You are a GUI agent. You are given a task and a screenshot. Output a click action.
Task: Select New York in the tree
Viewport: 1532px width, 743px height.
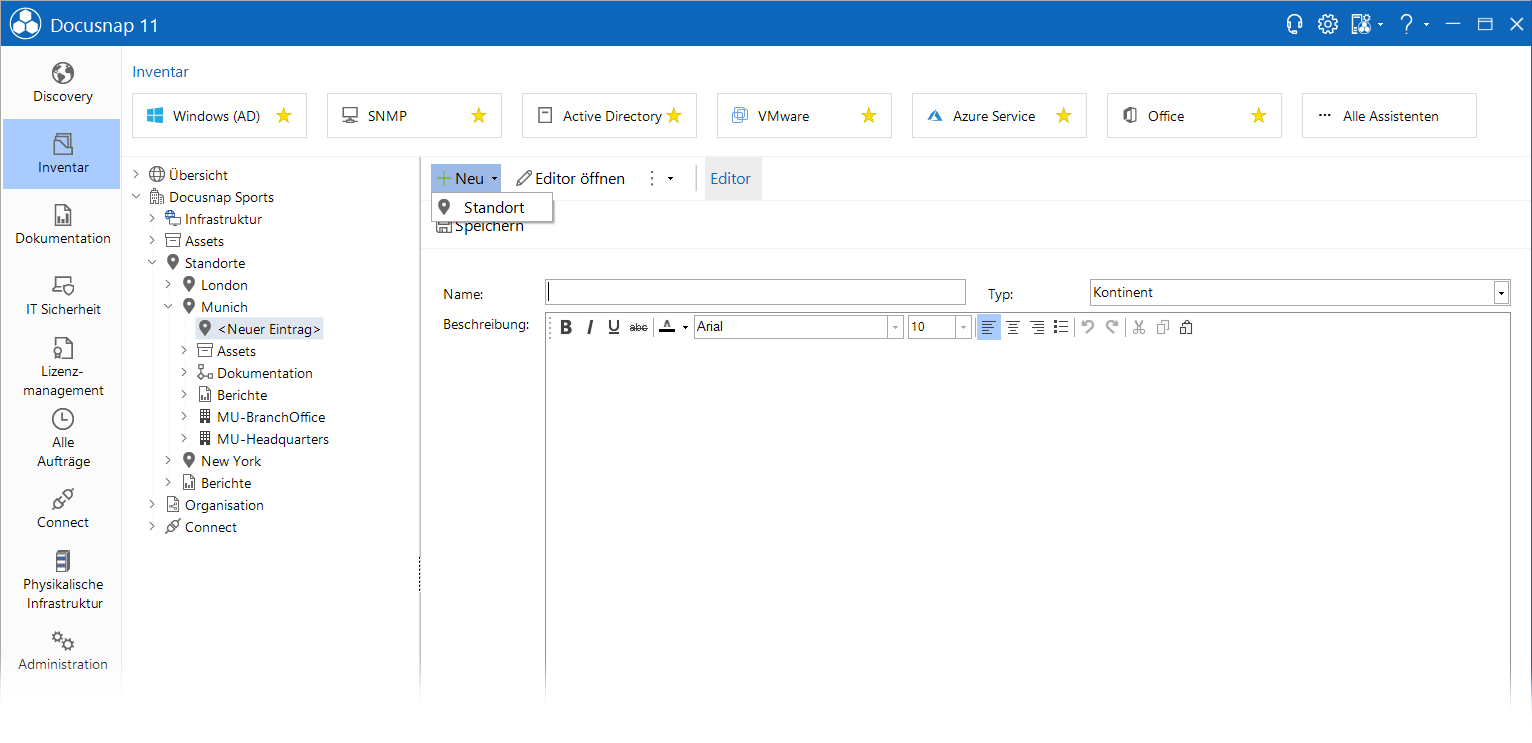point(231,461)
